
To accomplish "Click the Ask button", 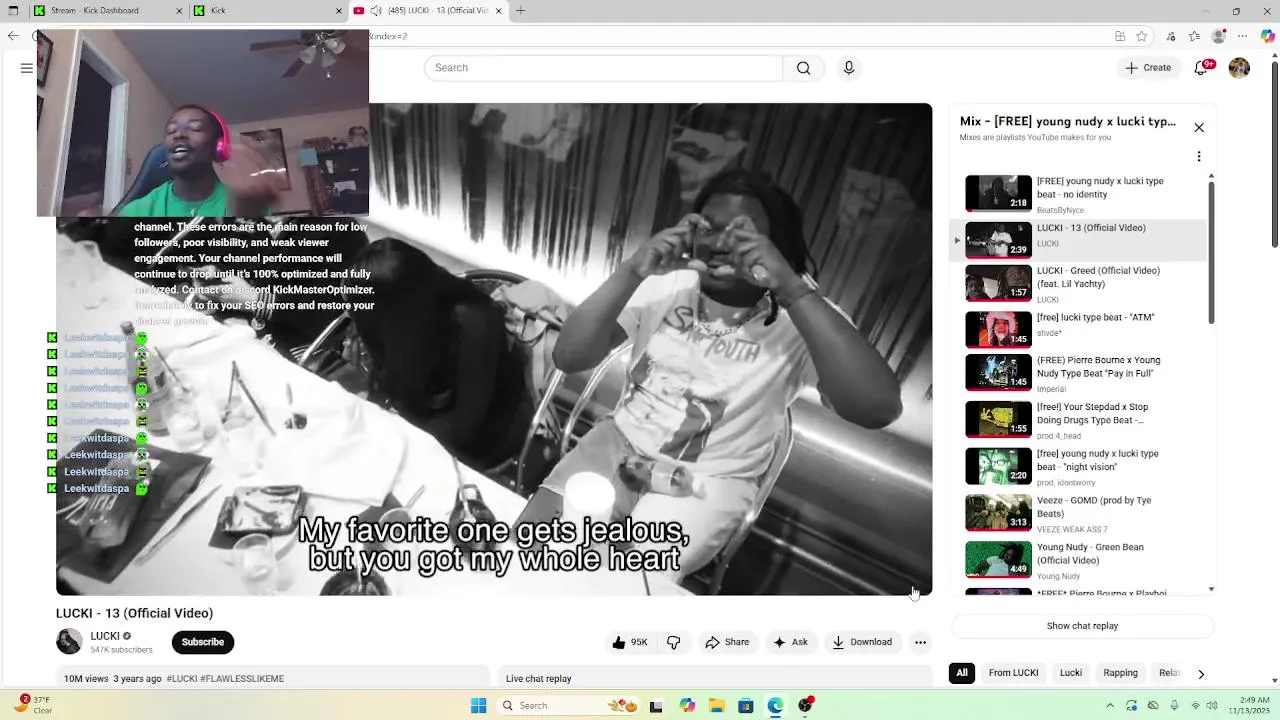I will click(790, 642).
